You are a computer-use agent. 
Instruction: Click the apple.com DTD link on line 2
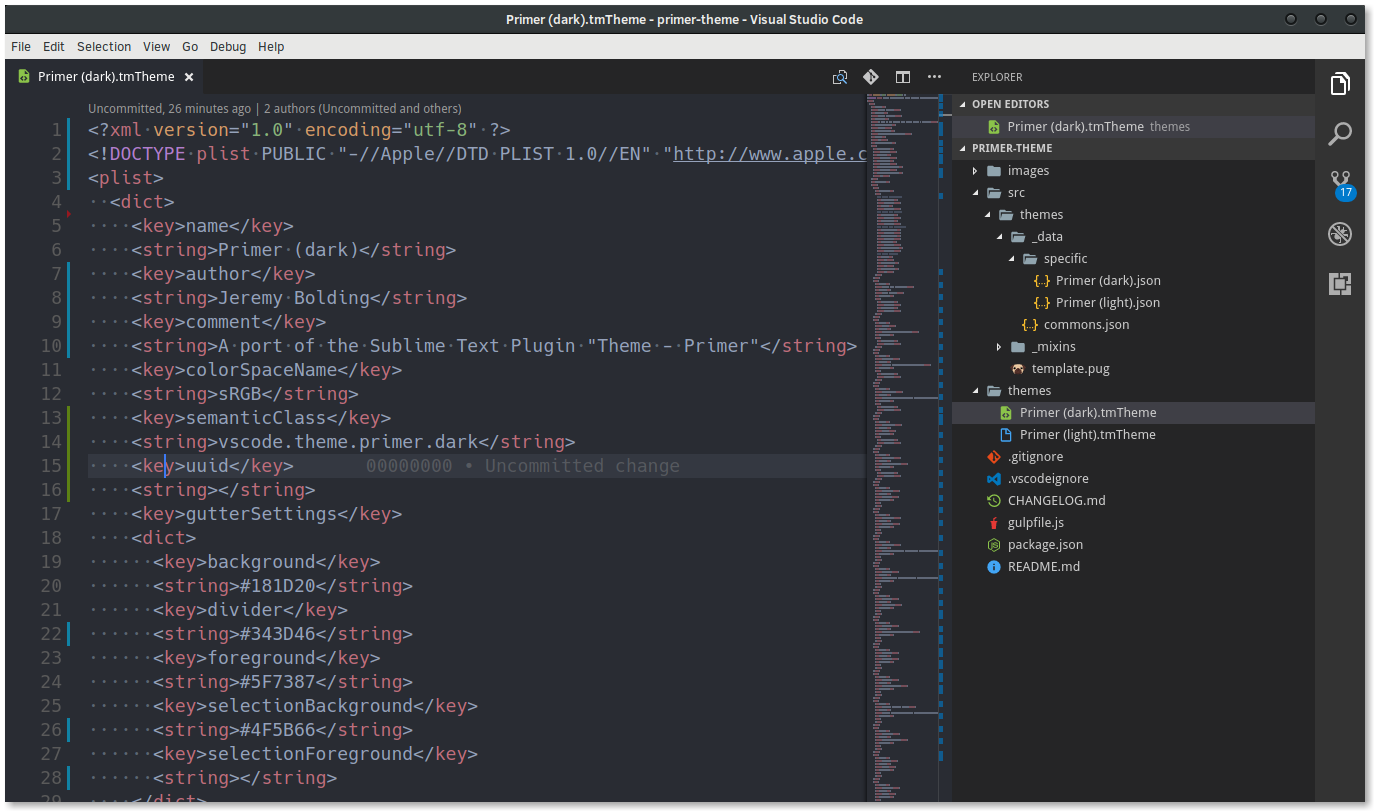click(769, 154)
